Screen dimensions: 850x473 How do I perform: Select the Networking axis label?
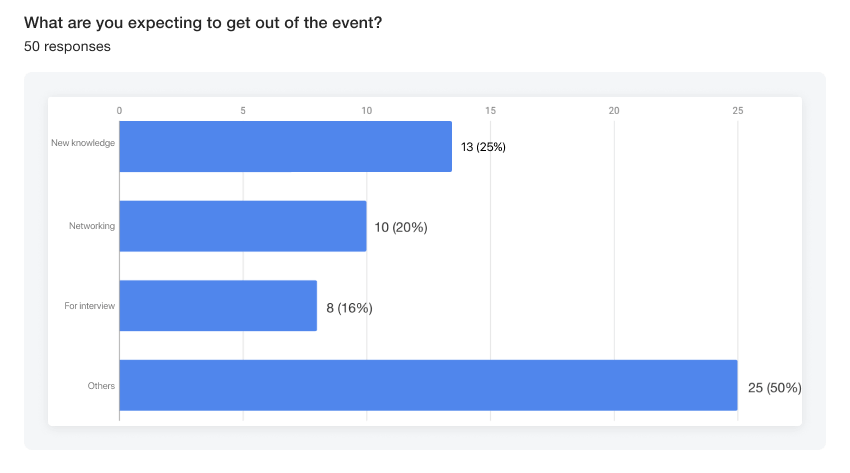[x=91, y=226]
